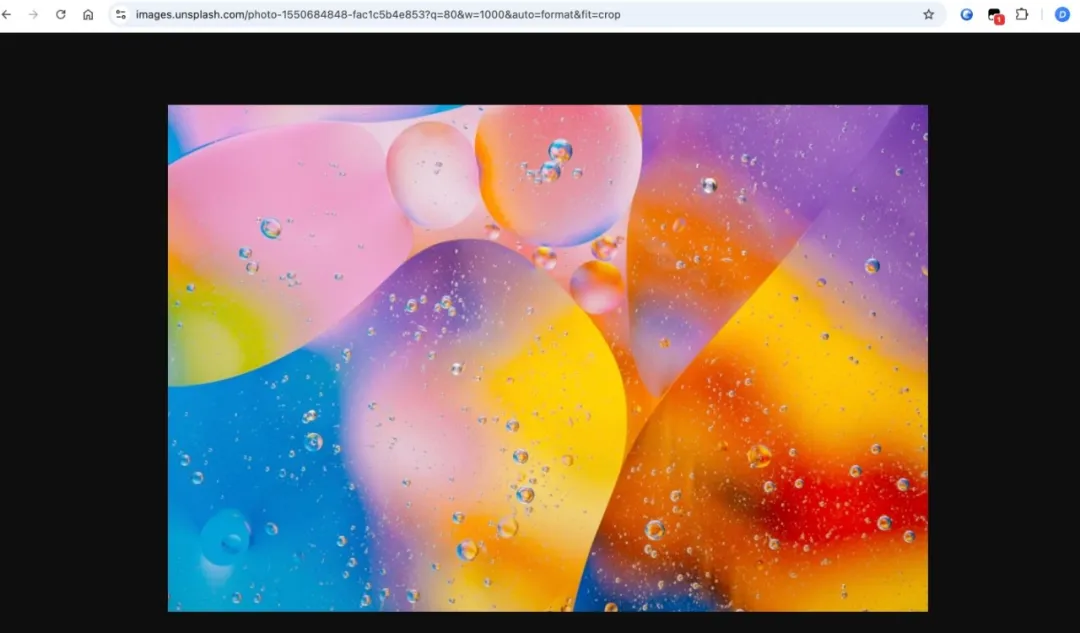Open the profile menu with the D avatar
The width and height of the screenshot is (1080, 633).
pyautogui.click(x=1062, y=15)
